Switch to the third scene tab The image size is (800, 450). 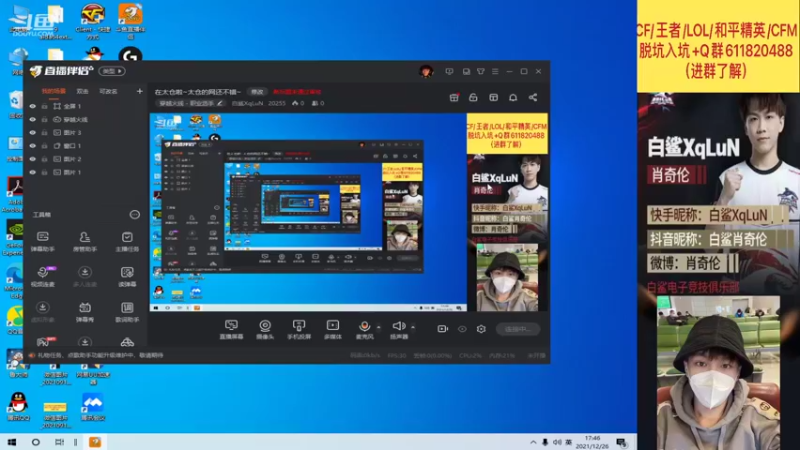pos(108,91)
